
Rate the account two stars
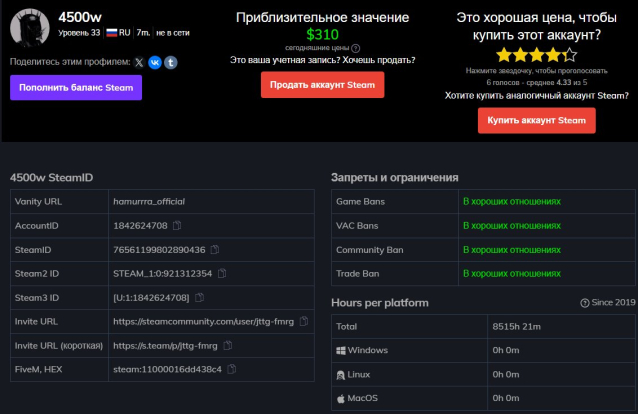pyautogui.click(x=520, y=55)
